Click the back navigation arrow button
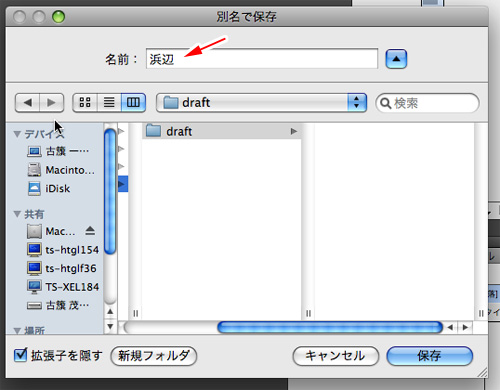This screenshot has height=390, width=500. coord(28,103)
